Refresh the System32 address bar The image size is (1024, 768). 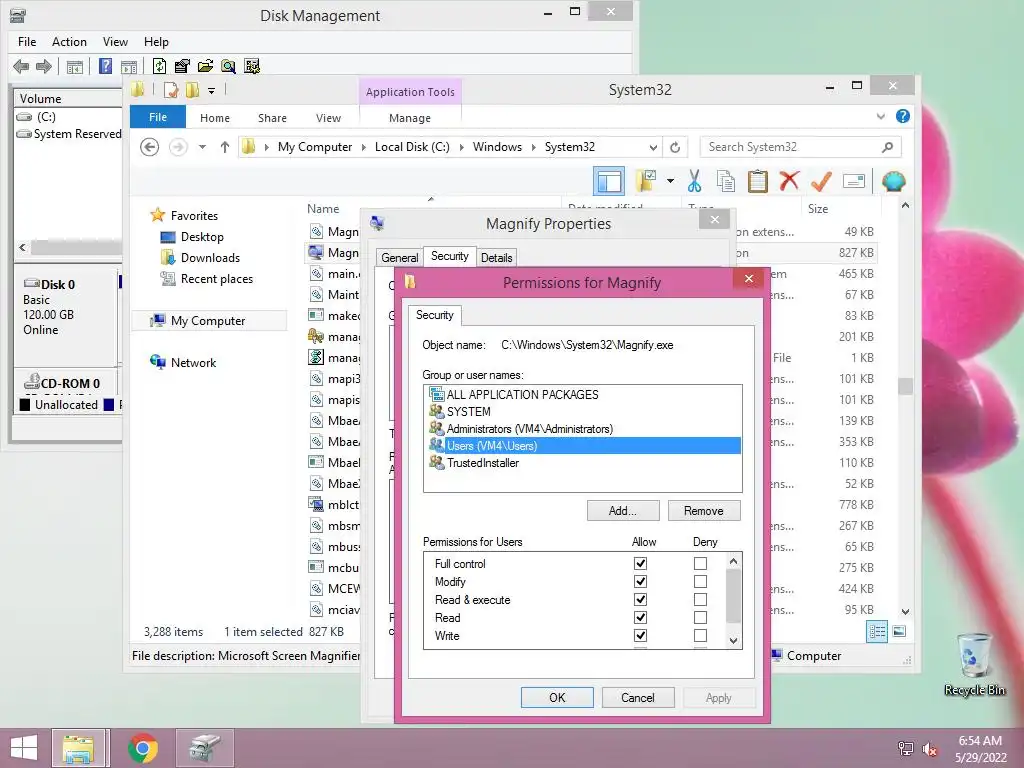coord(675,147)
